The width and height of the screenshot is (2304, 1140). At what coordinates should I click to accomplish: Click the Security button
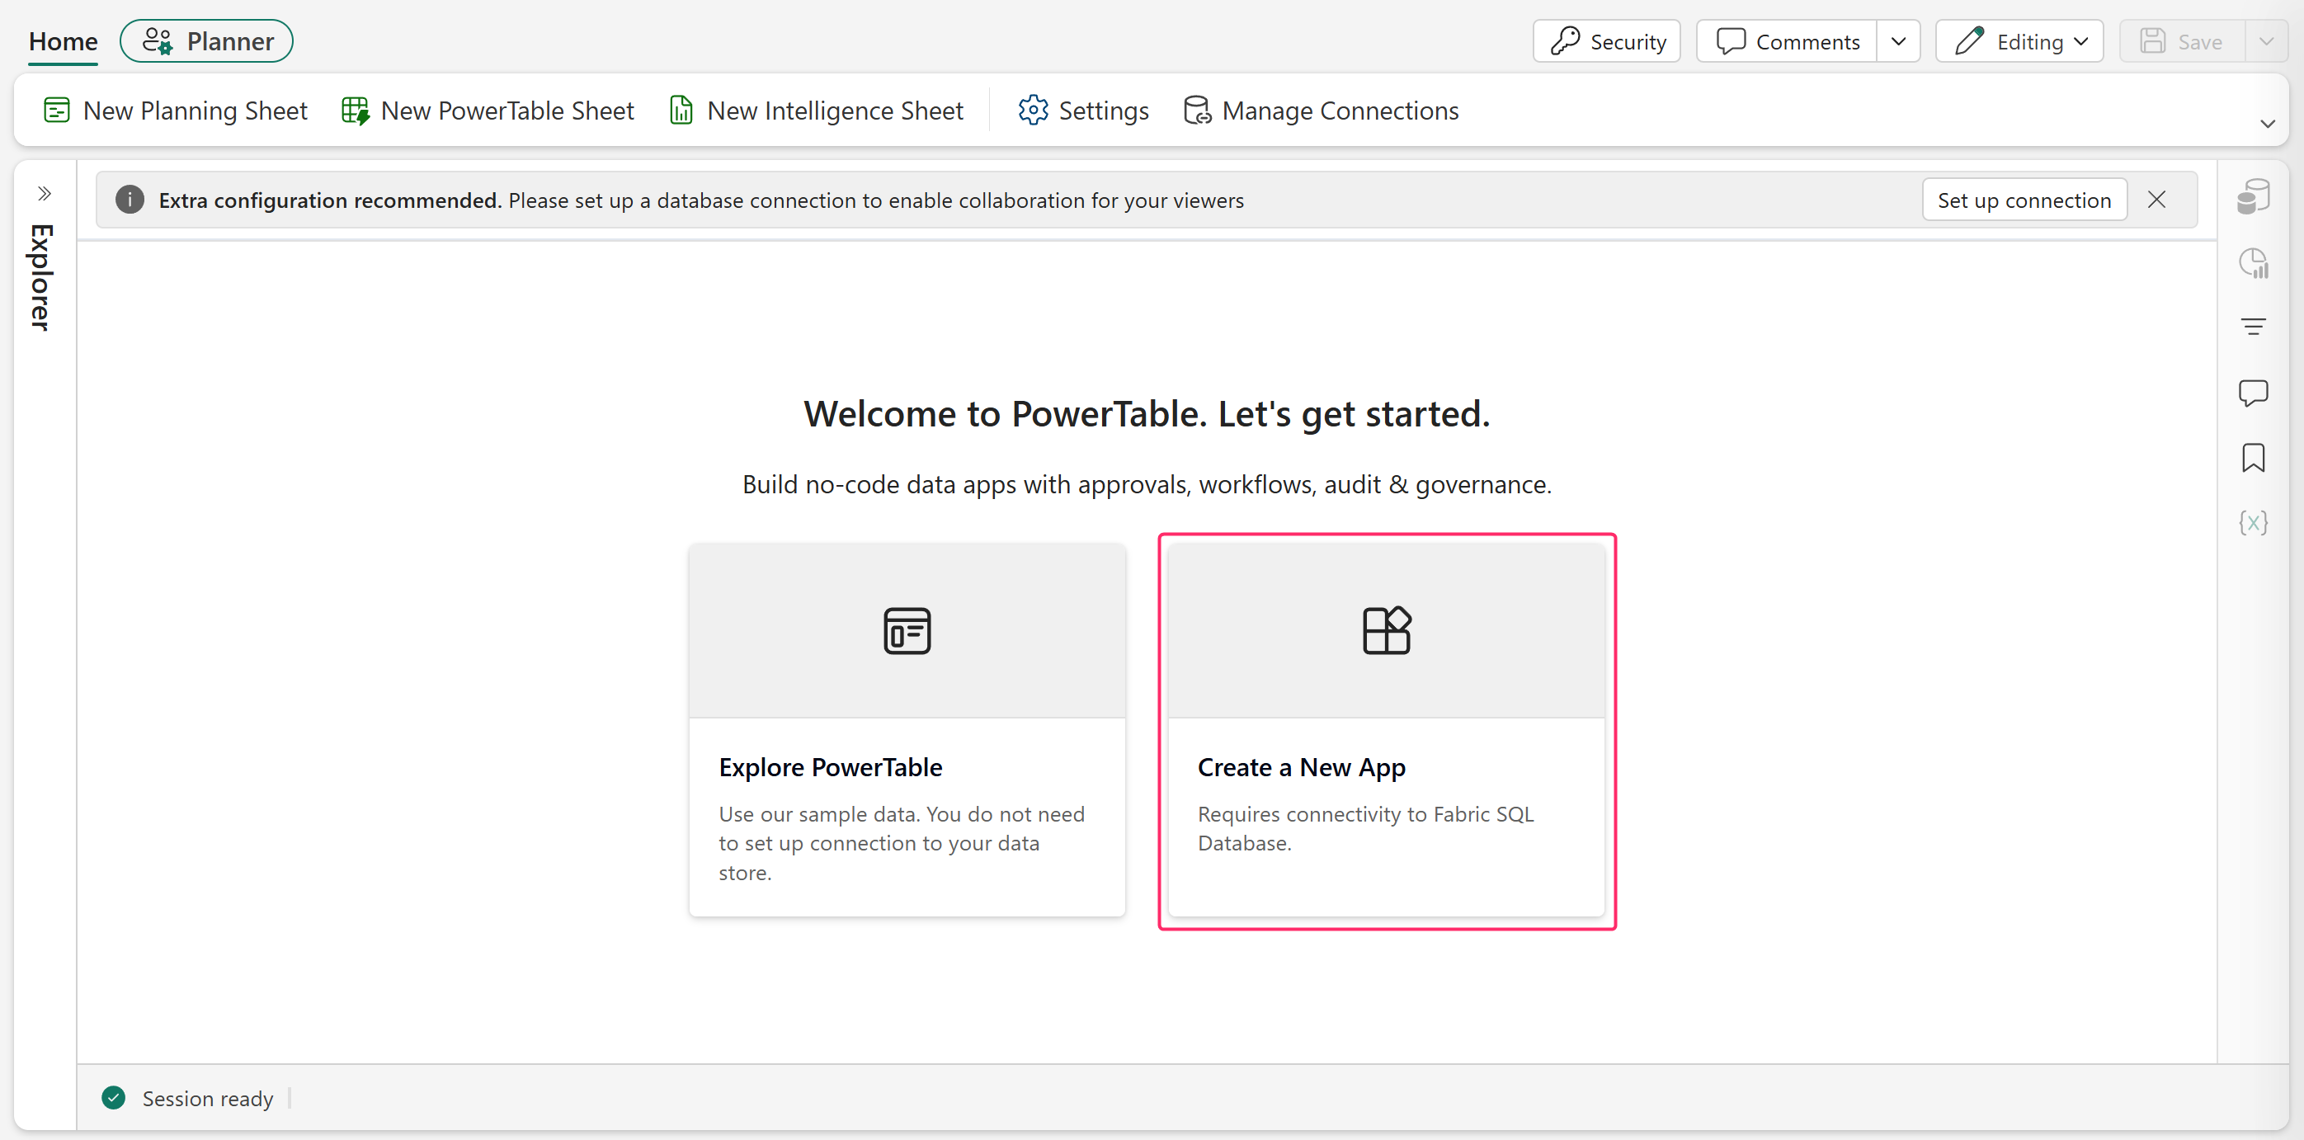1607,42
